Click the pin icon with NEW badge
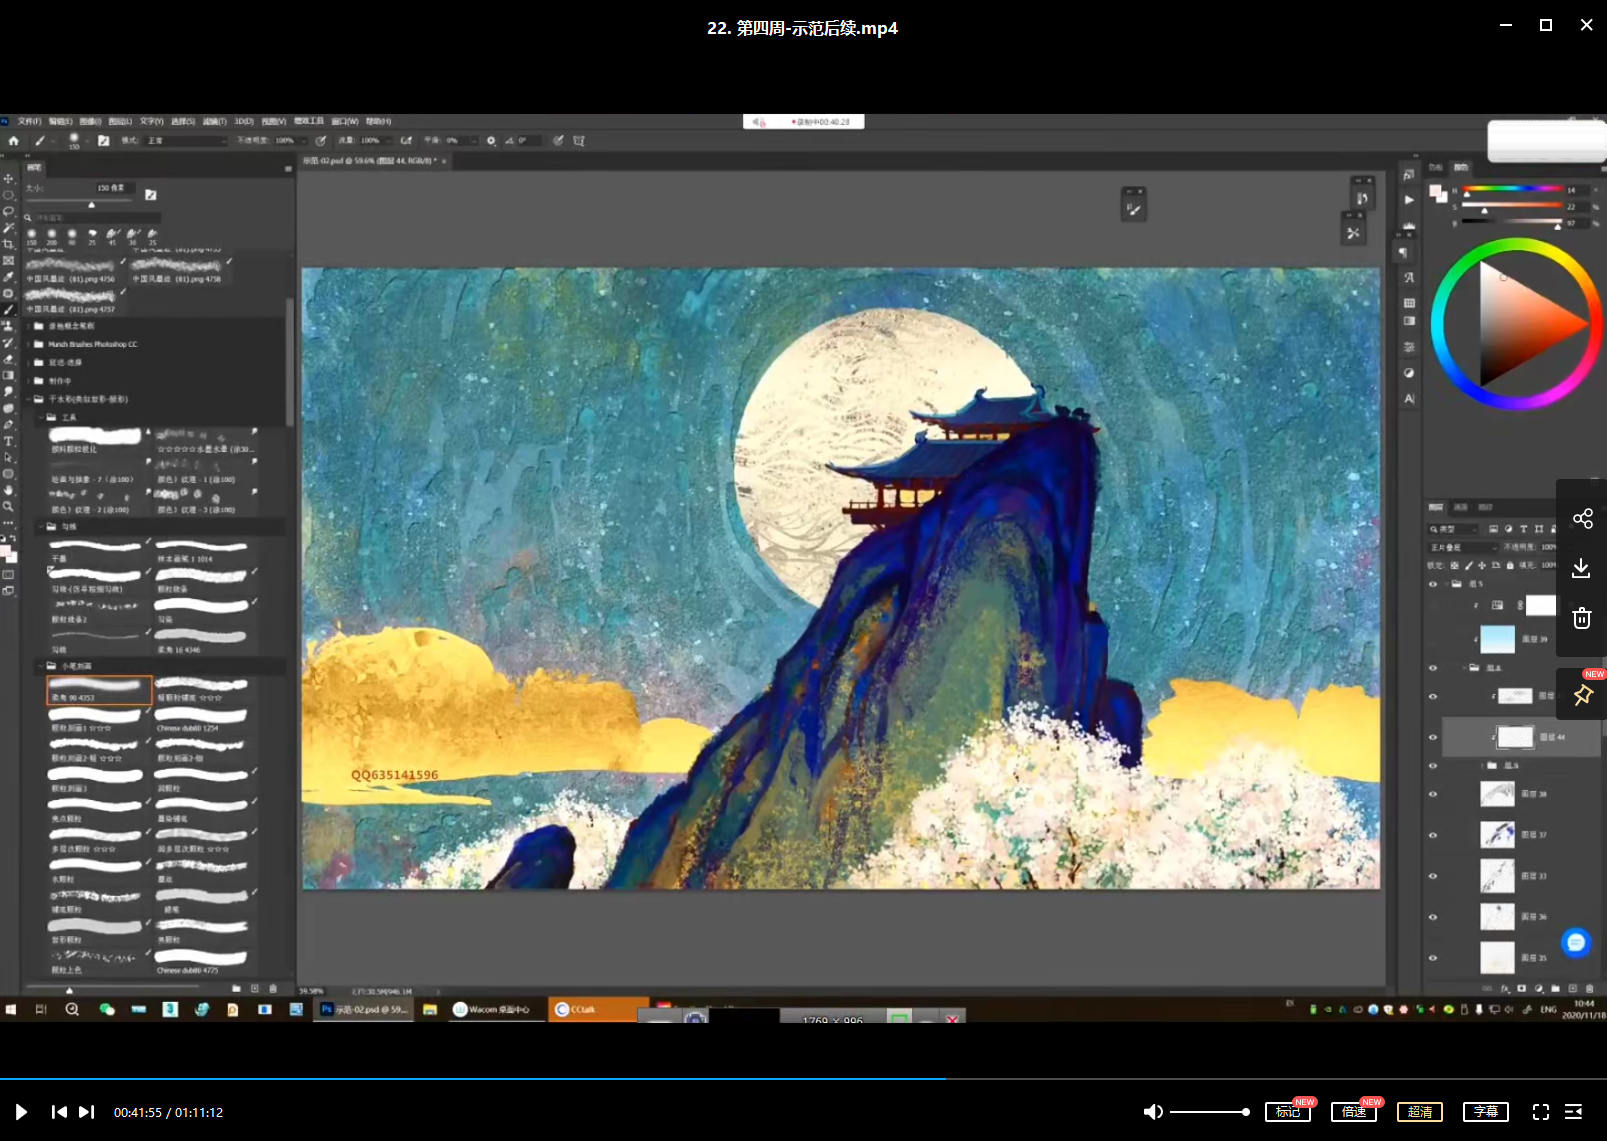This screenshot has height=1141, width=1607. click(1582, 695)
